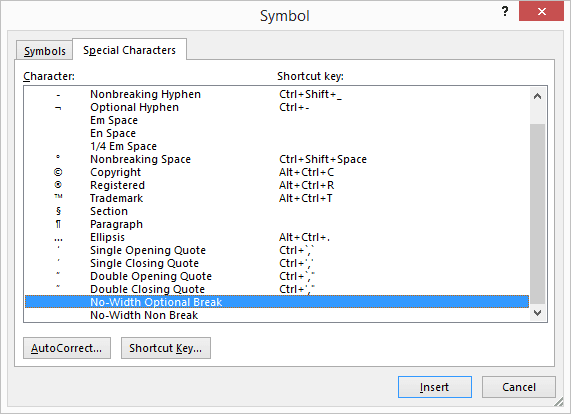Viewport: 571px width, 414px height.
Task: Click the Insert button
Action: pos(434,387)
